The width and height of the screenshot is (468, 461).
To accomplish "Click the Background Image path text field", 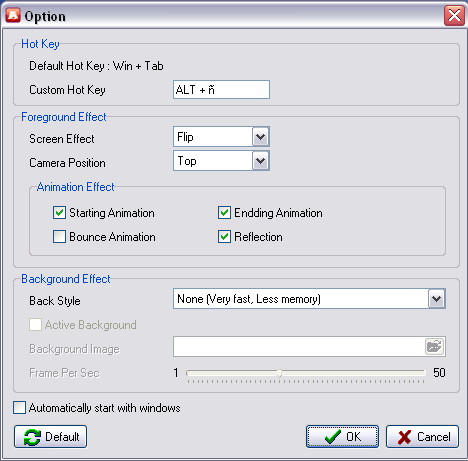I will [299, 347].
